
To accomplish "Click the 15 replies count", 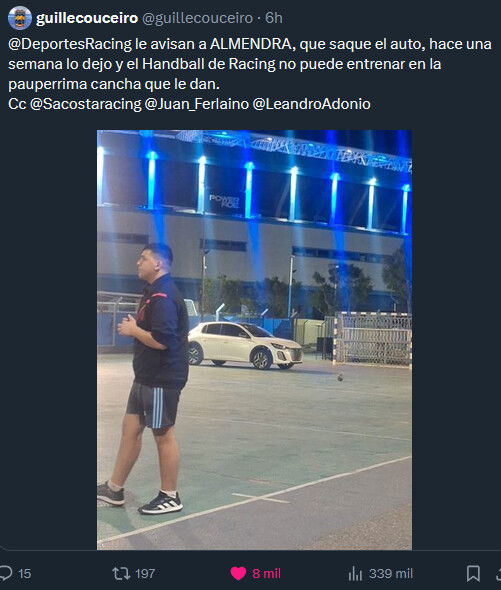I will 24,574.
